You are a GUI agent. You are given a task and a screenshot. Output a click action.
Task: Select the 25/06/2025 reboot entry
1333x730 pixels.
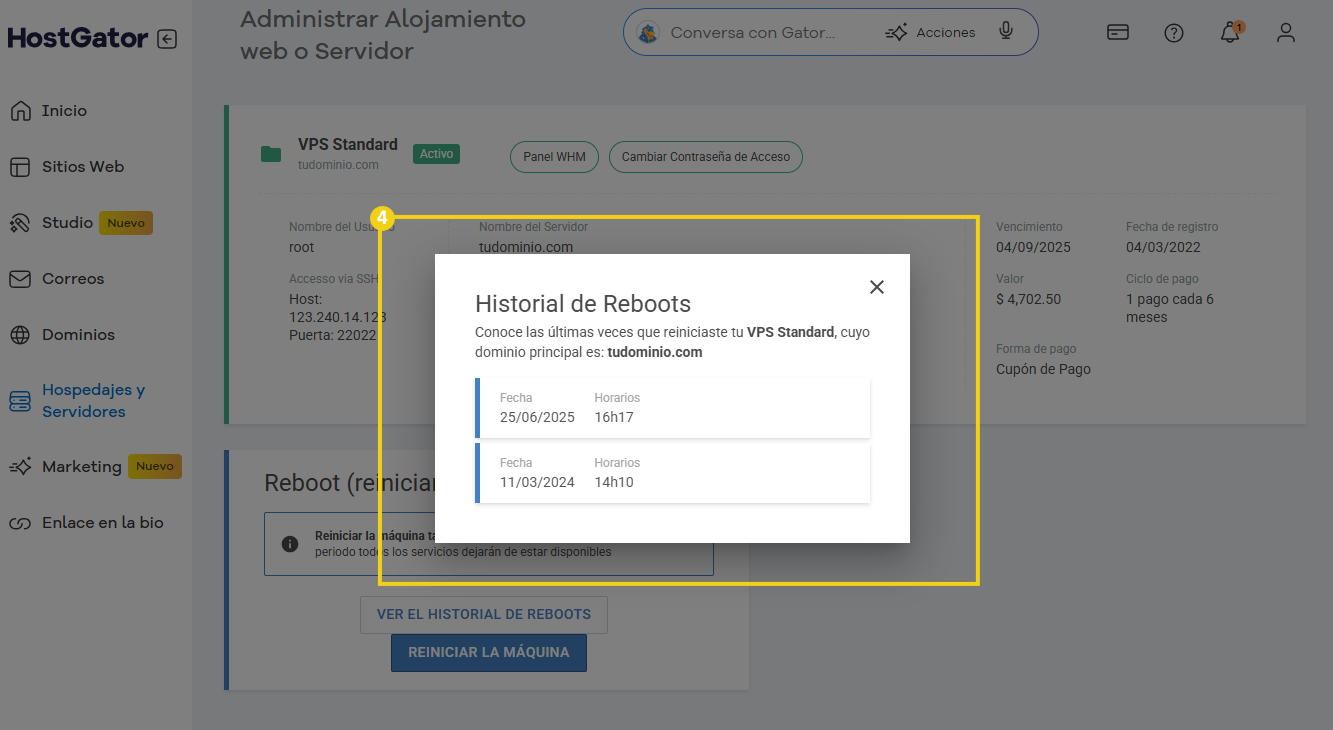[673, 408]
